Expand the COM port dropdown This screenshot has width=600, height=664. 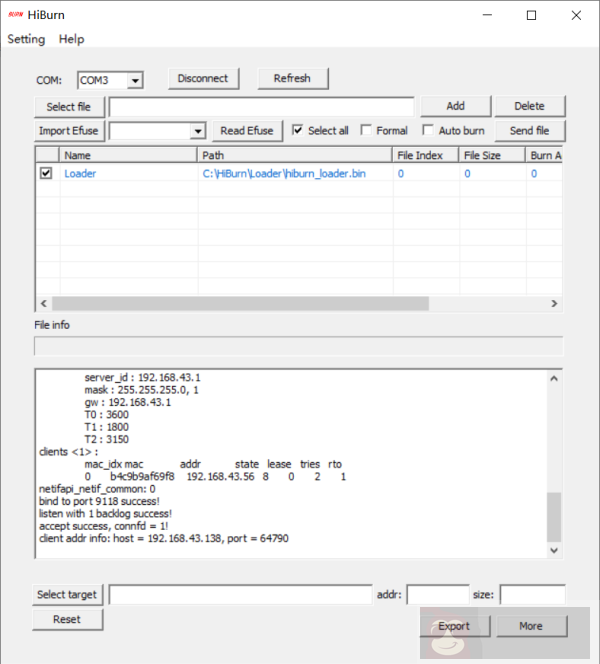coord(135,80)
